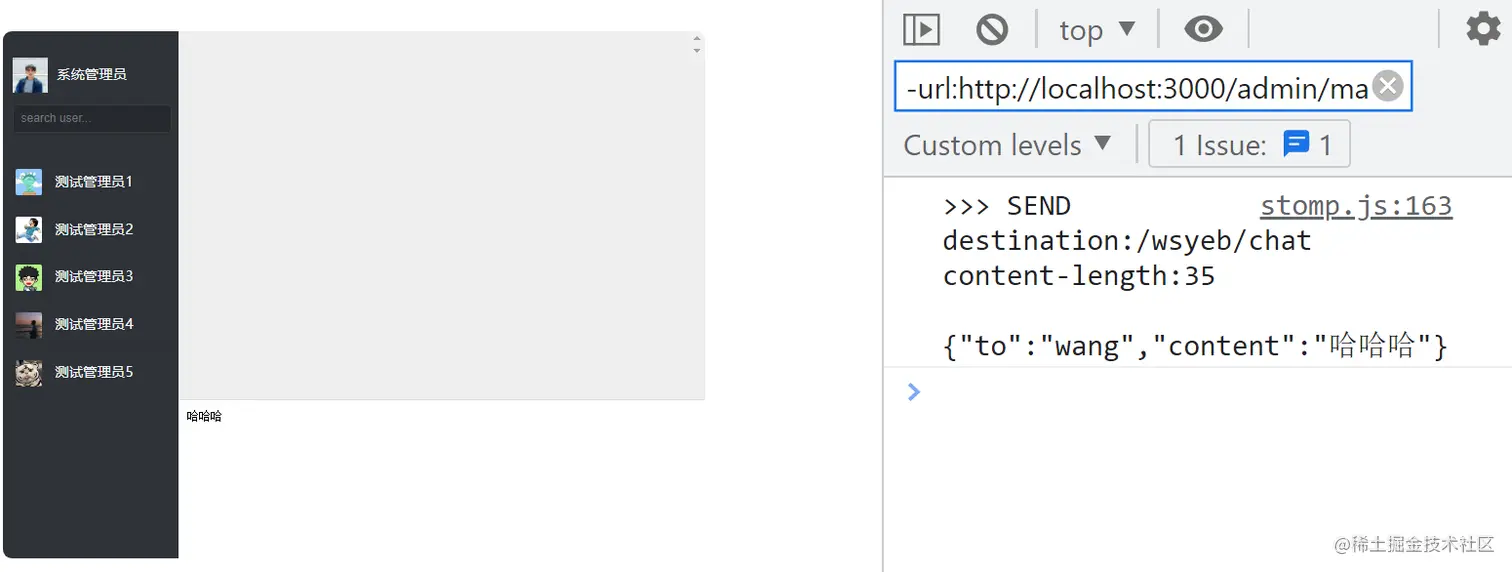Viewport: 1512px width, 572px height.
Task: Clear the console with the ban icon
Action: [992, 30]
